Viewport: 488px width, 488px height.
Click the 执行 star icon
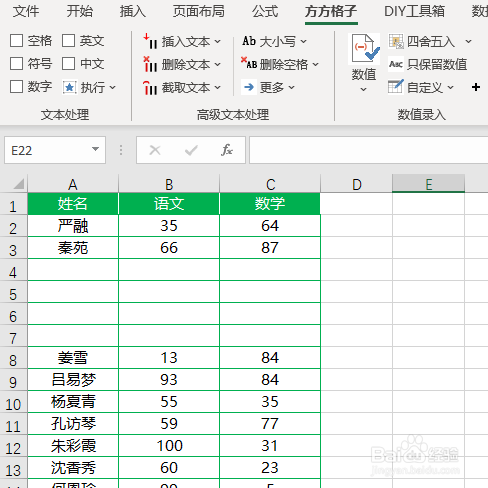click(70, 87)
